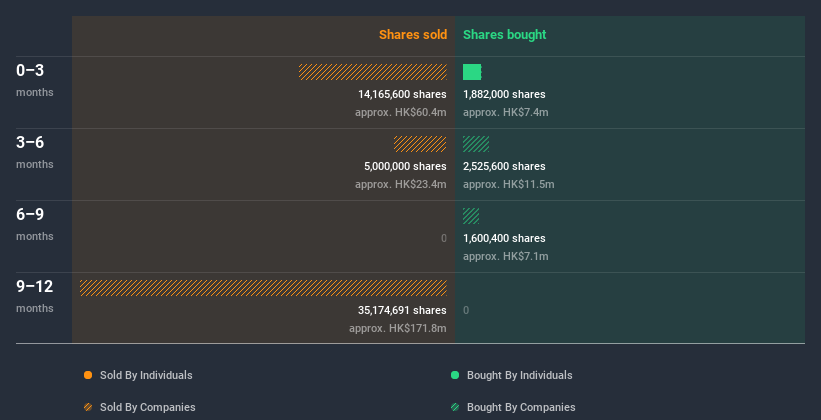Click the Shares bought column header
Screen dimensions: 821x420
pyautogui.click(x=504, y=35)
